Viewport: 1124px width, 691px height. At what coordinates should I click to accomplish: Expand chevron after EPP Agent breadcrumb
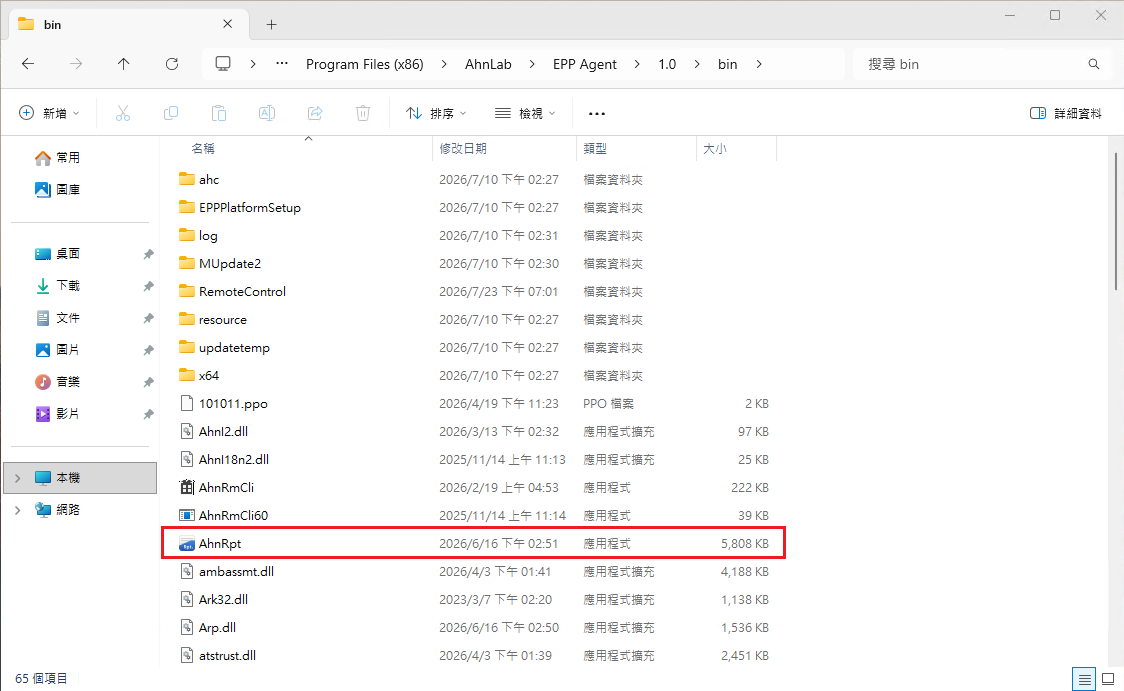[637, 64]
